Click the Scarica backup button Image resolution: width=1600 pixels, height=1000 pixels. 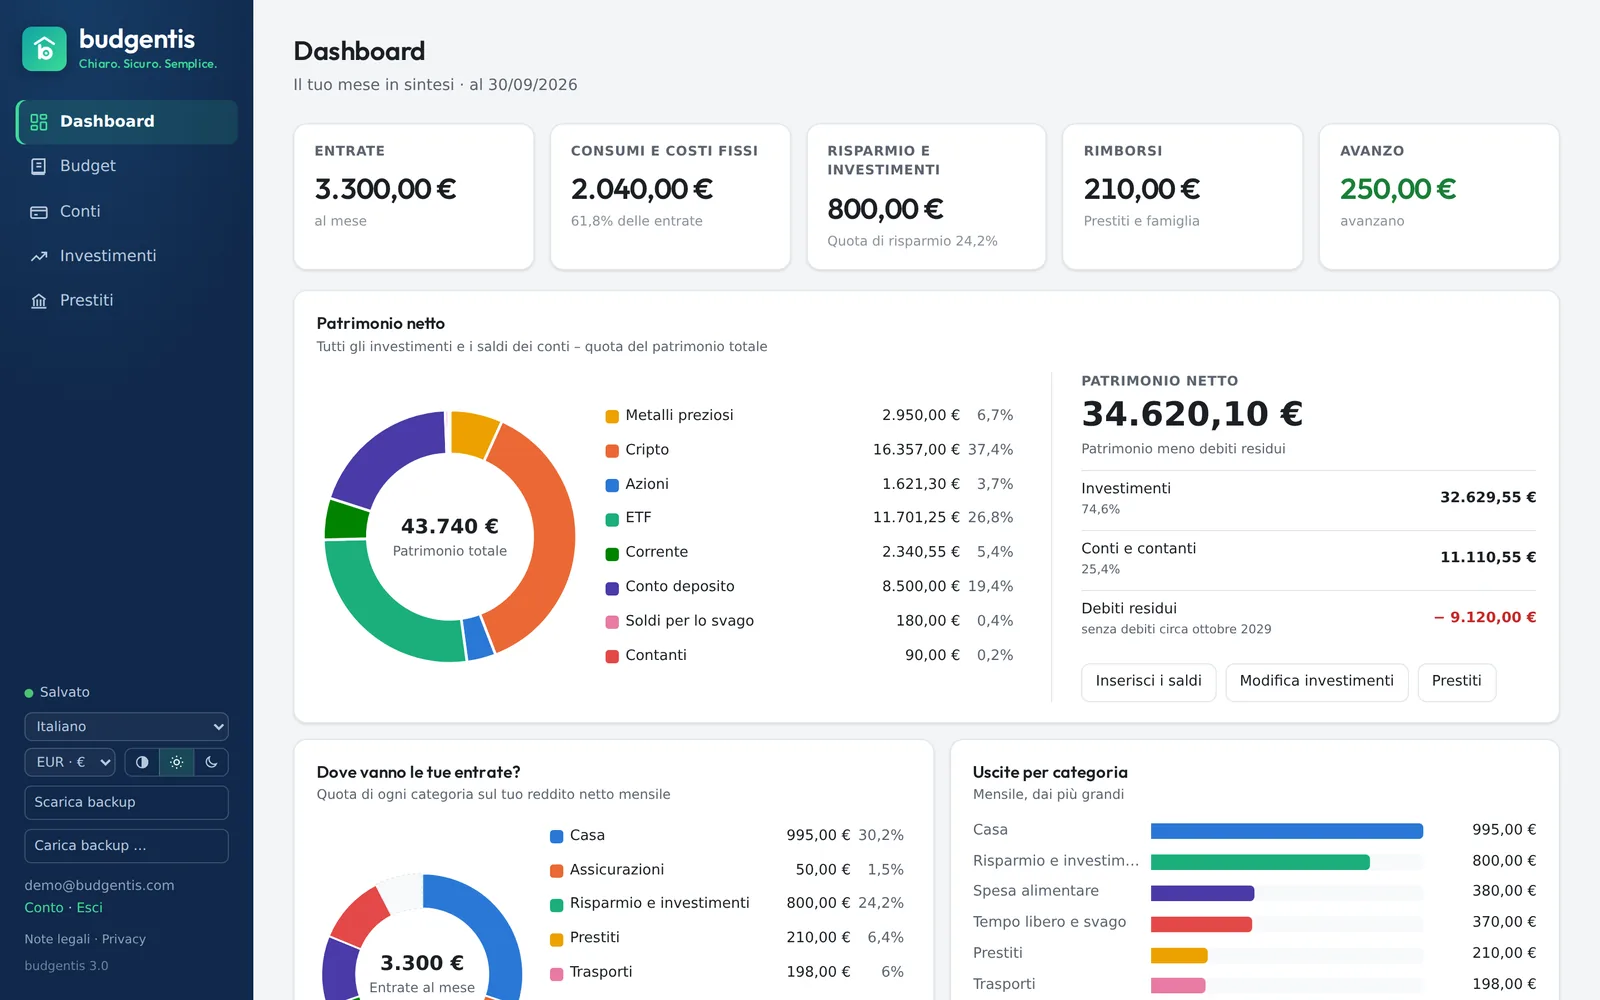tap(126, 802)
